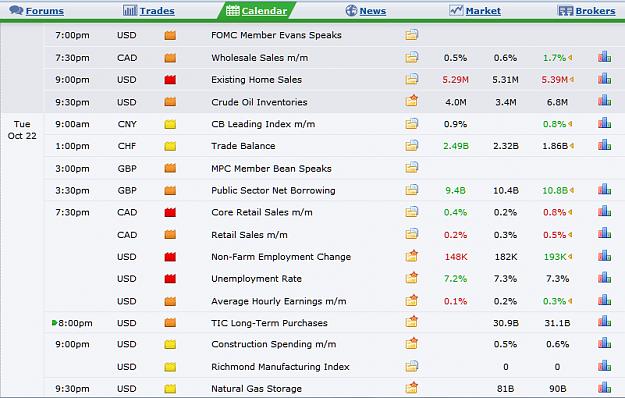Open detail folder for MPC Member Bean Speaks
The height and width of the screenshot is (398, 625).
click(412, 167)
